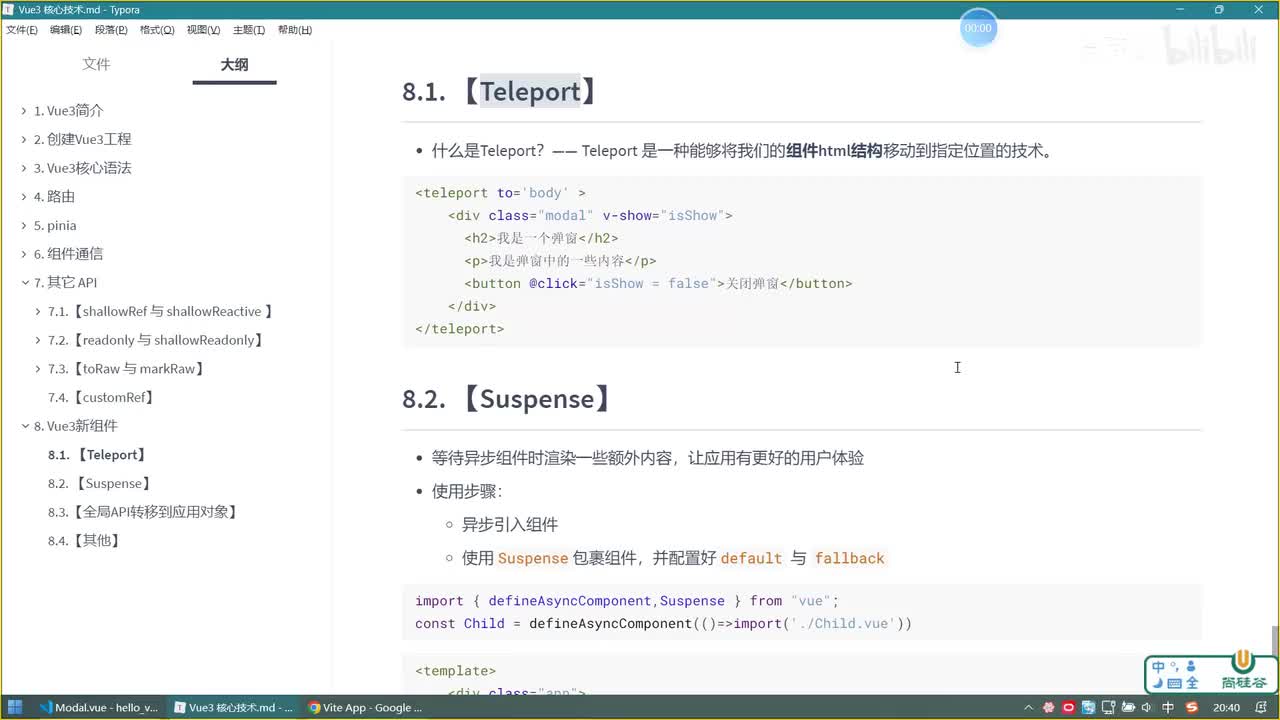Switch sidebar to 文件 tab
1280x720 pixels.
coord(96,64)
